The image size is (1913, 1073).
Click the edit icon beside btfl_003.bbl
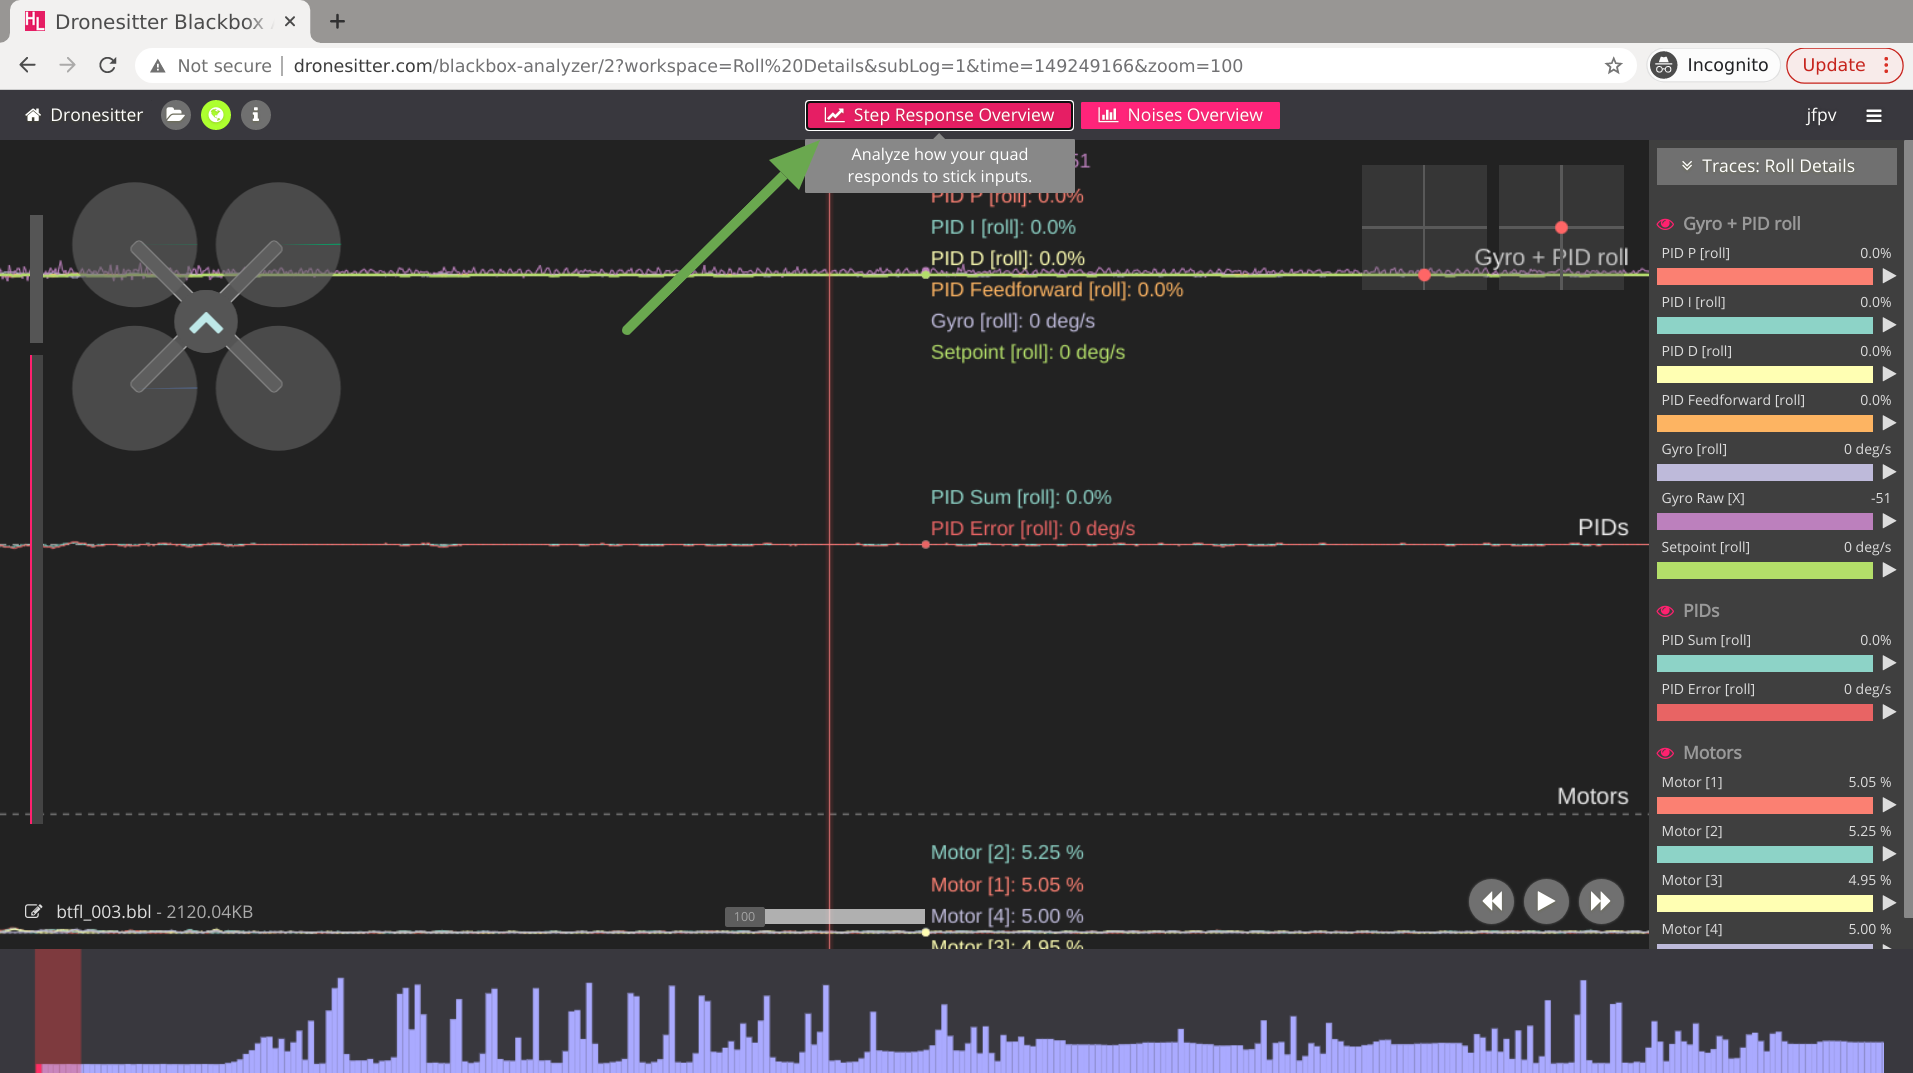pos(33,912)
